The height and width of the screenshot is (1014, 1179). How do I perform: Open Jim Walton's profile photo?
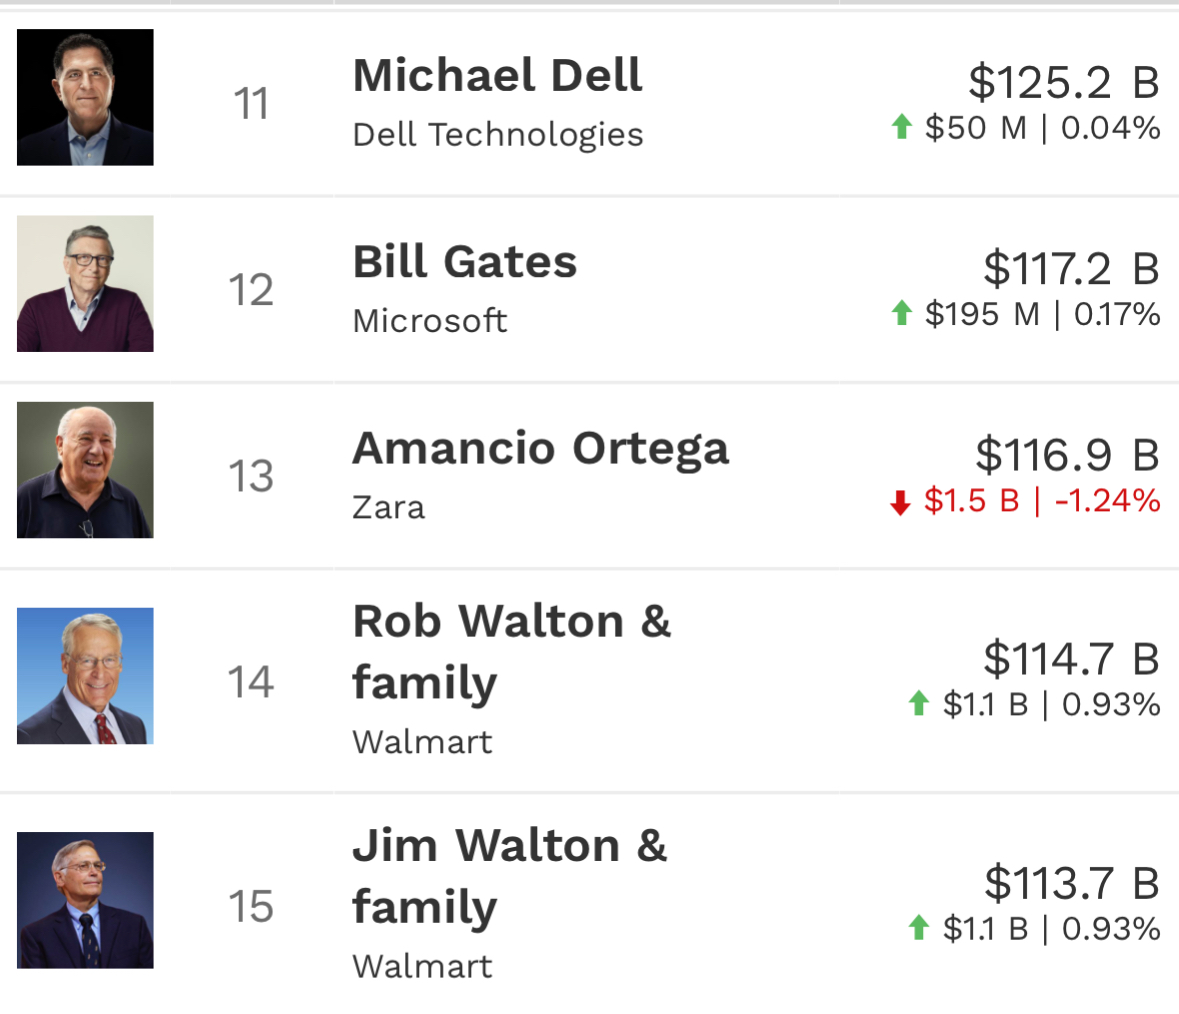point(85,900)
